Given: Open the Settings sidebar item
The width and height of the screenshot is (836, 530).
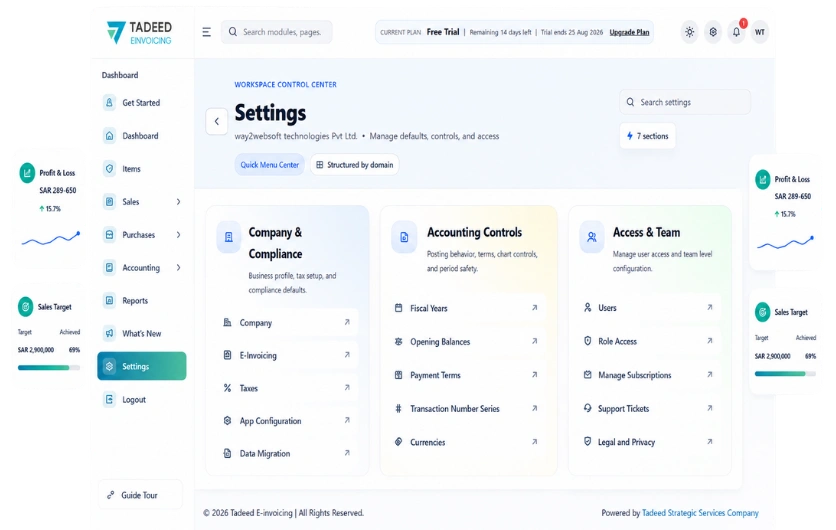Looking at the screenshot, I should (x=142, y=366).
